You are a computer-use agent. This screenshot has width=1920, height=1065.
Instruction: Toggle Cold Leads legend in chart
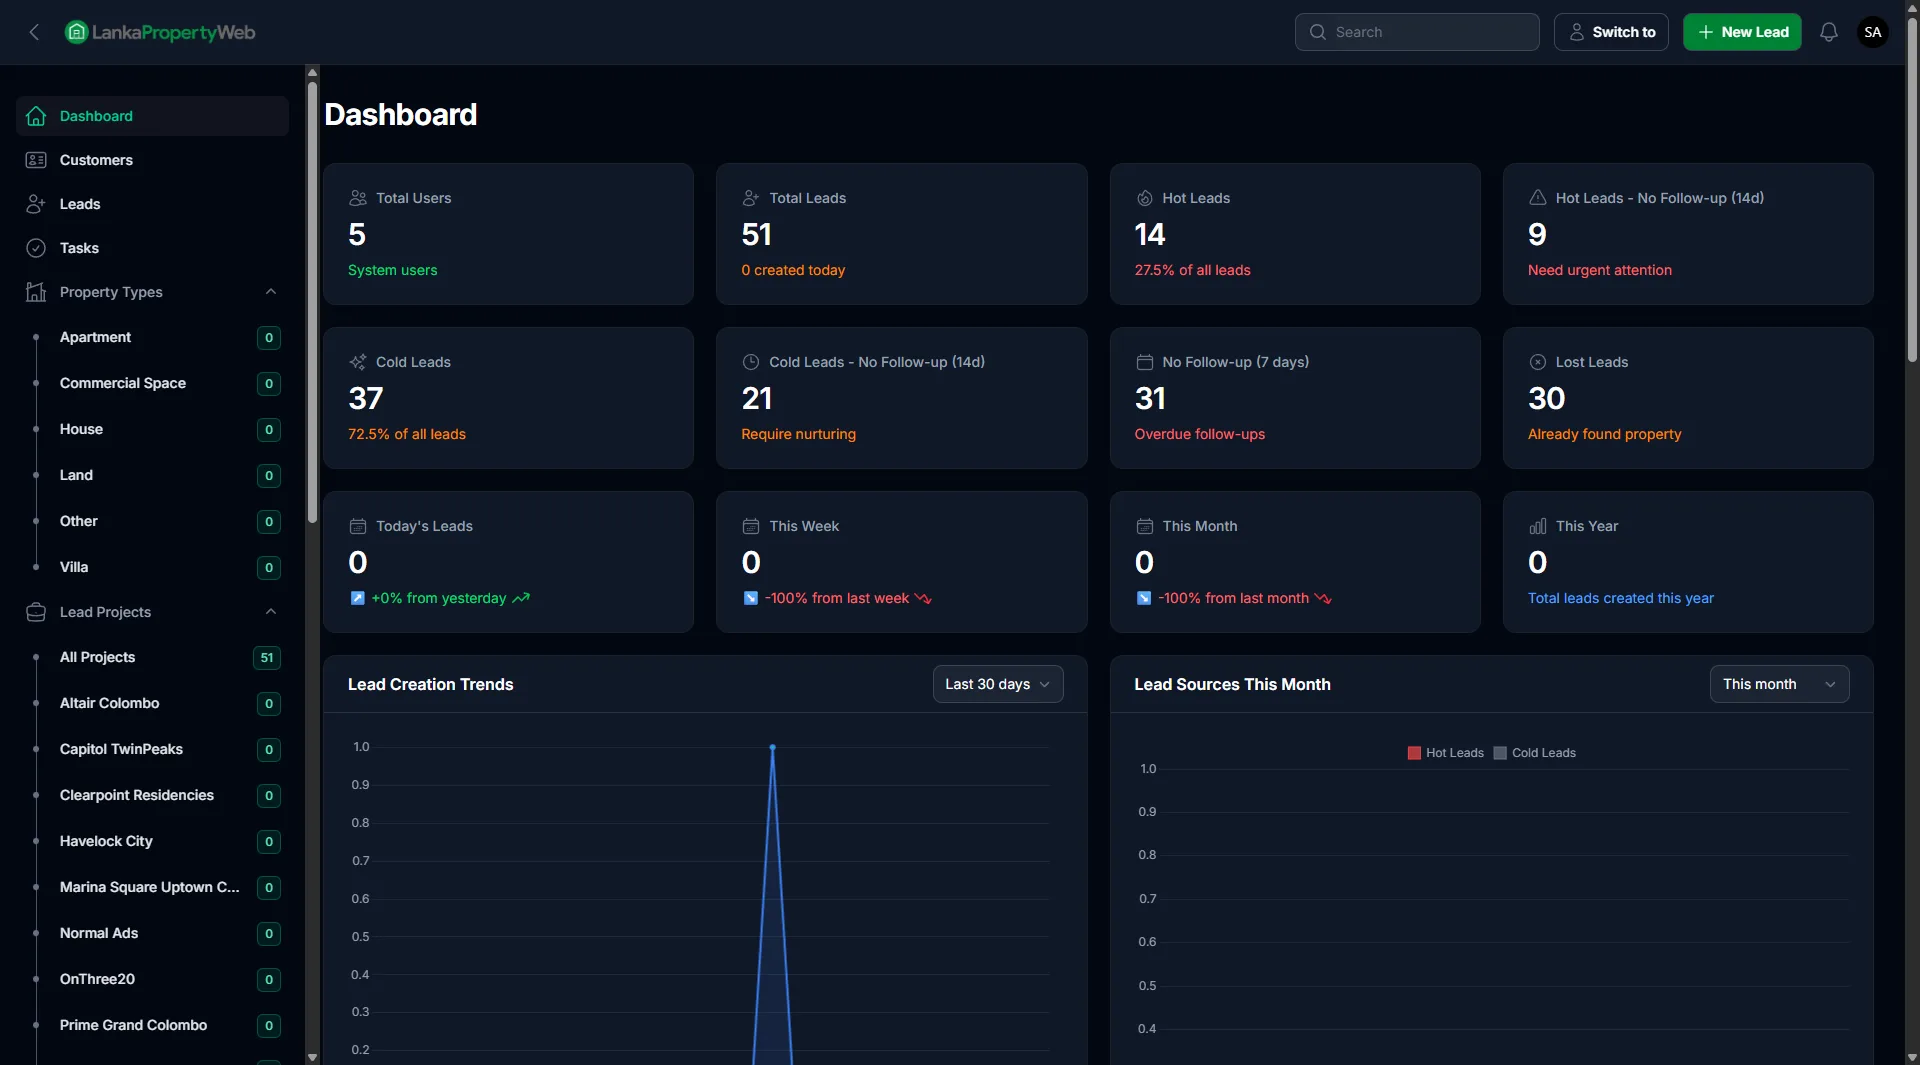point(1534,753)
